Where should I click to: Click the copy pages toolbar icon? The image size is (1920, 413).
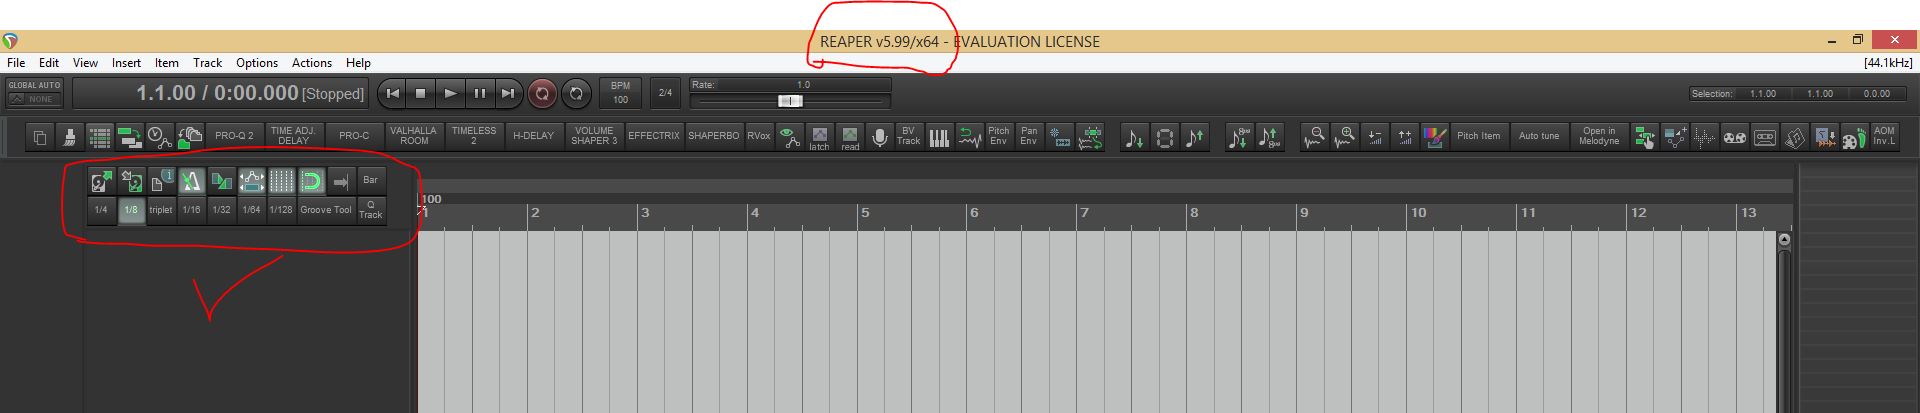coord(40,136)
